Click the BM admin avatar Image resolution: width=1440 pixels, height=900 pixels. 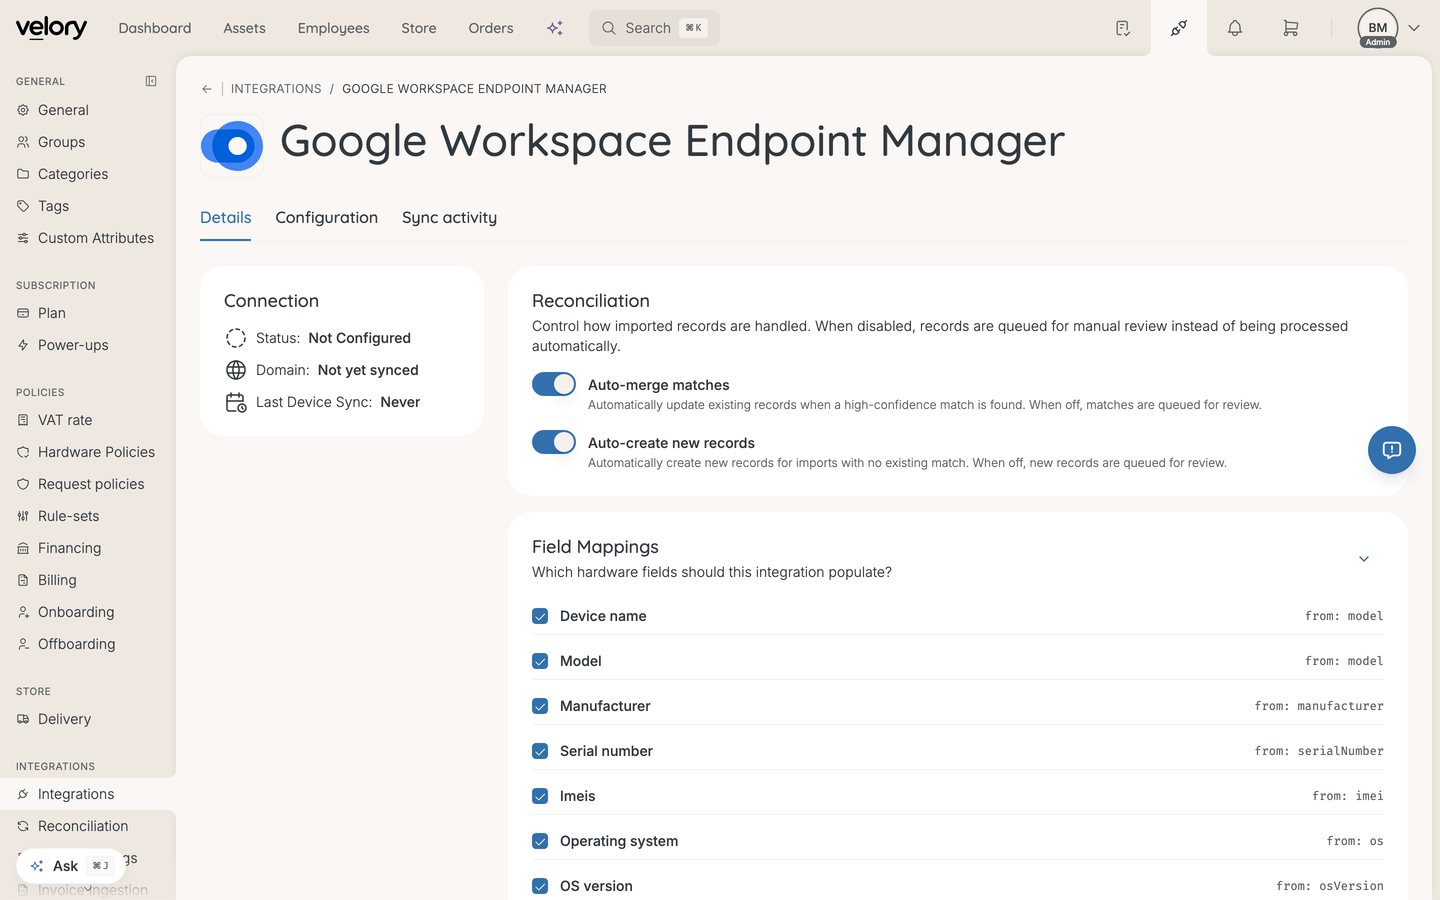(1378, 28)
